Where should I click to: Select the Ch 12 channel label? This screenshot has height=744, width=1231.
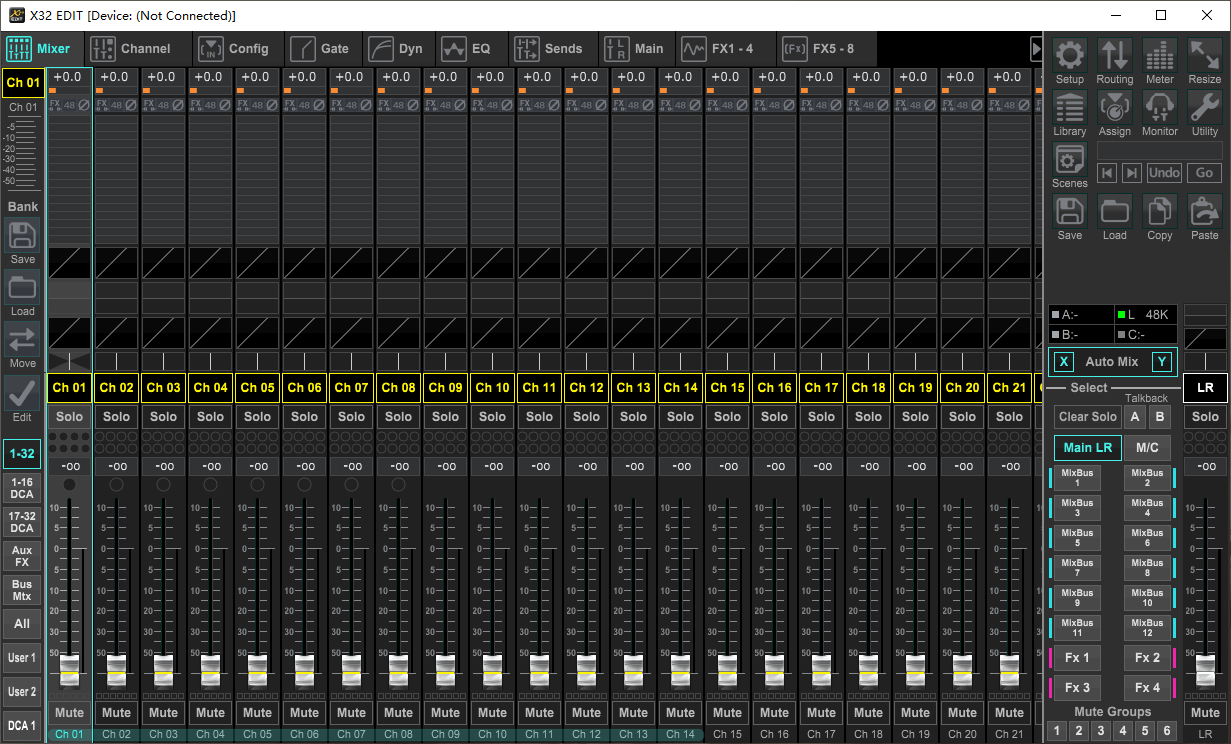[586, 388]
